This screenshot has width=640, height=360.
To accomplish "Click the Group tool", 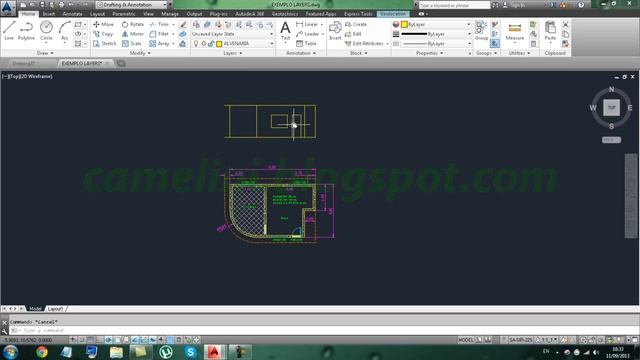I will (481, 31).
